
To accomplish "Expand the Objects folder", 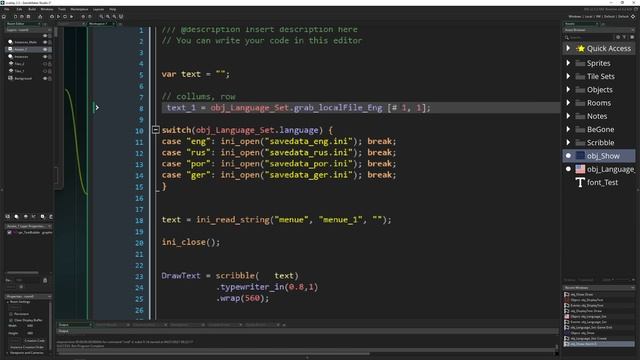I will pos(568,89).
